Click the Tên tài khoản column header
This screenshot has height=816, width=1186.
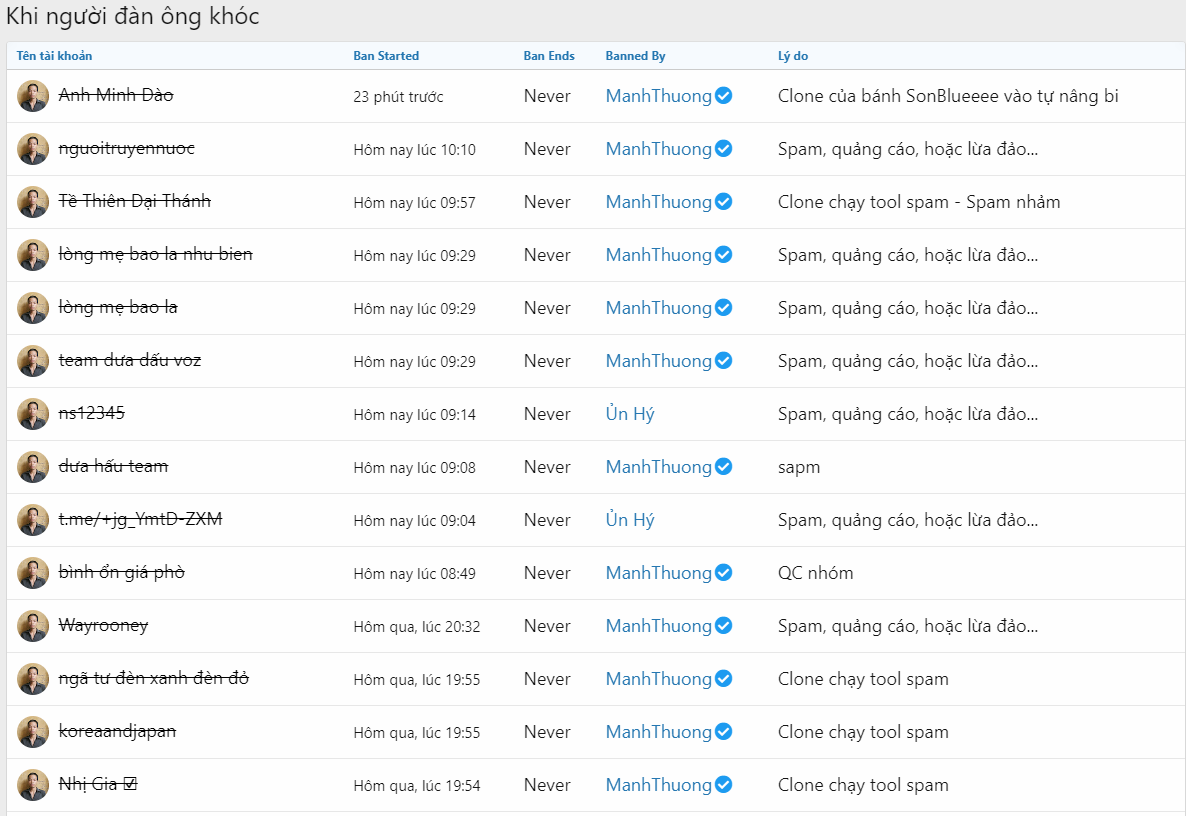(x=54, y=56)
